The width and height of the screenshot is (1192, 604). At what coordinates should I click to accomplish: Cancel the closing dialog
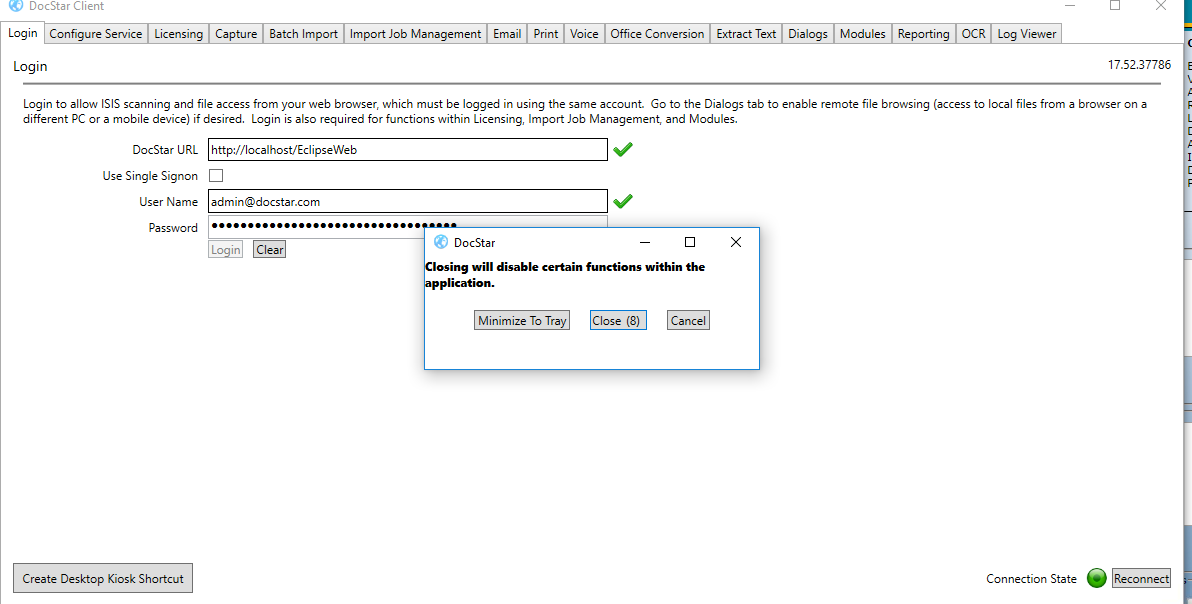click(688, 321)
